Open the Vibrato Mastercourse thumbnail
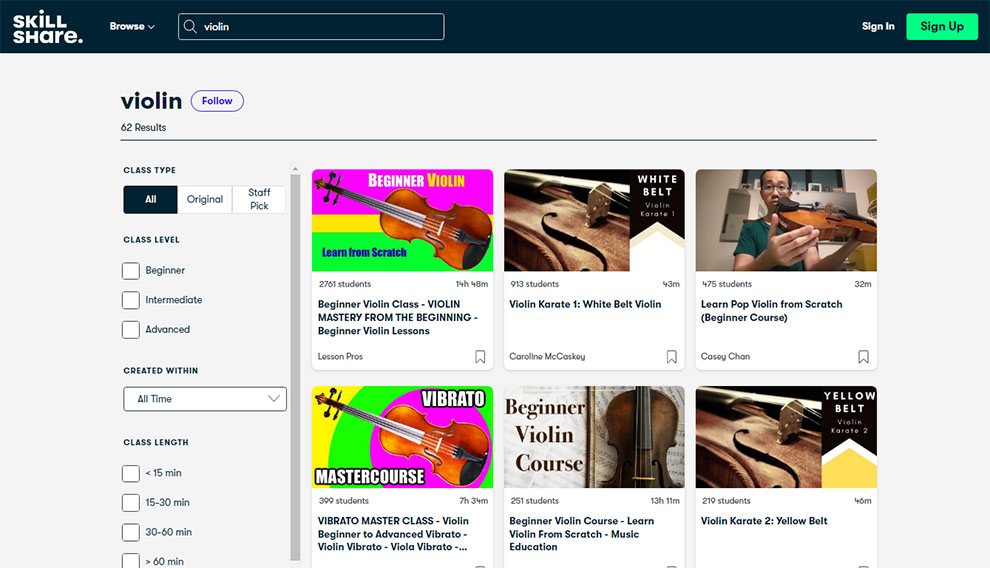This screenshot has height=568, width=990. [402, 437]
